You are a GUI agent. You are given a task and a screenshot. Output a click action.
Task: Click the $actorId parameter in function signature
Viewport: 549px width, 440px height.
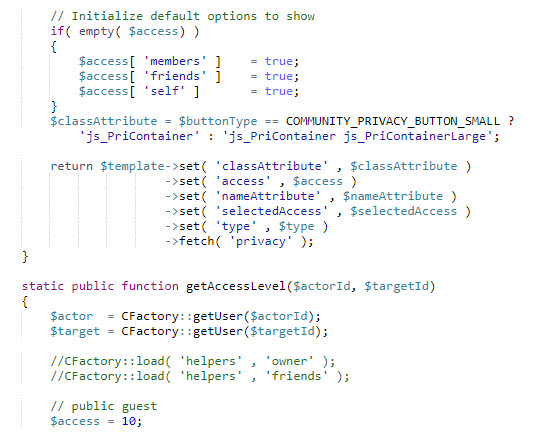tap(321, 286)
